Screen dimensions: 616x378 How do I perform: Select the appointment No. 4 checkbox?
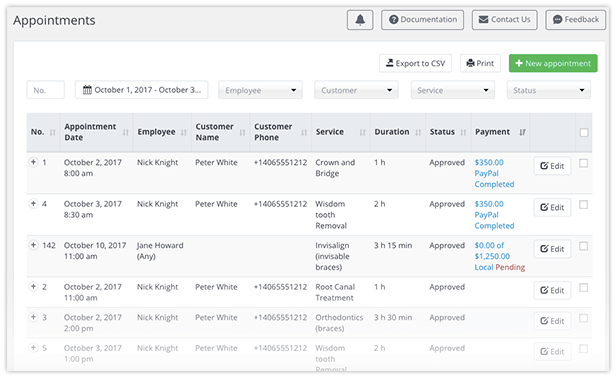coord(583,205)
